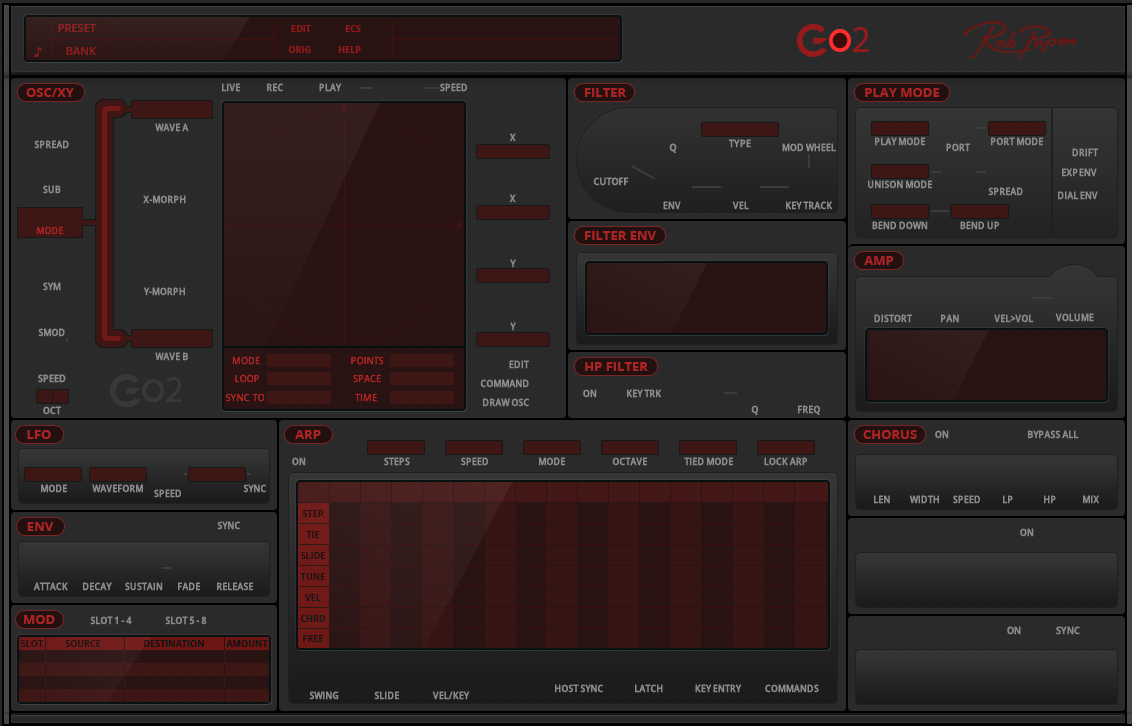Open the ECS menu
This screenshot has height=726, width=1132.
point(352,29)
